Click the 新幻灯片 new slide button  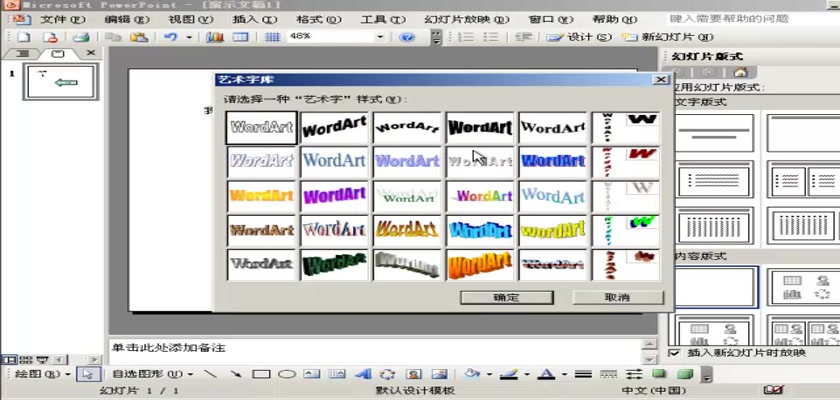pos(668,37)
